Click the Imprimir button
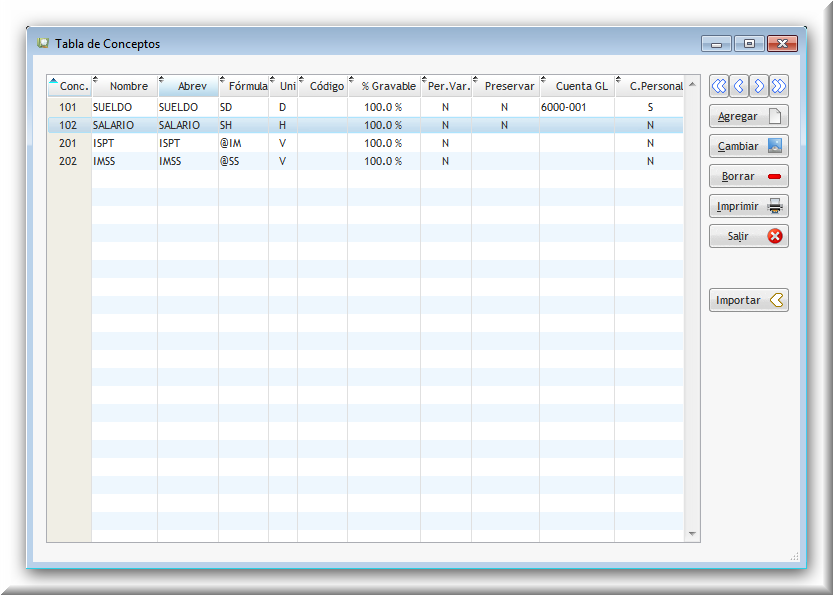The width and height of the screenshot is (833, 595). (x=749, y=206)
